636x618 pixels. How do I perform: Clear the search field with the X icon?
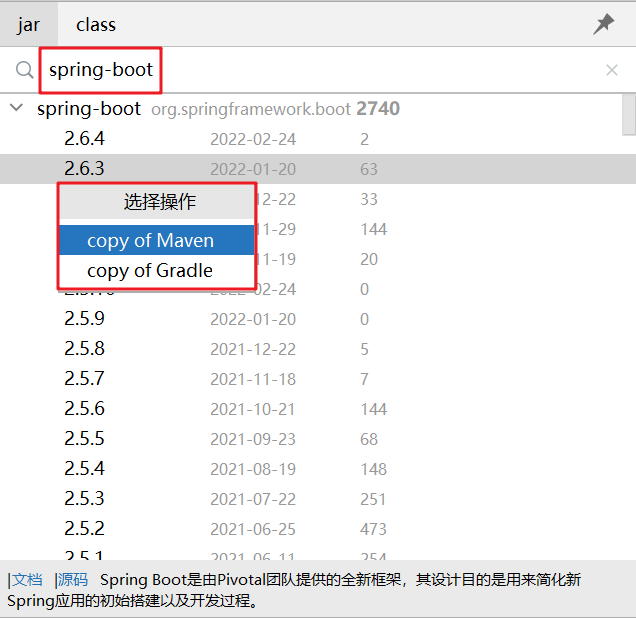[612, 70]
